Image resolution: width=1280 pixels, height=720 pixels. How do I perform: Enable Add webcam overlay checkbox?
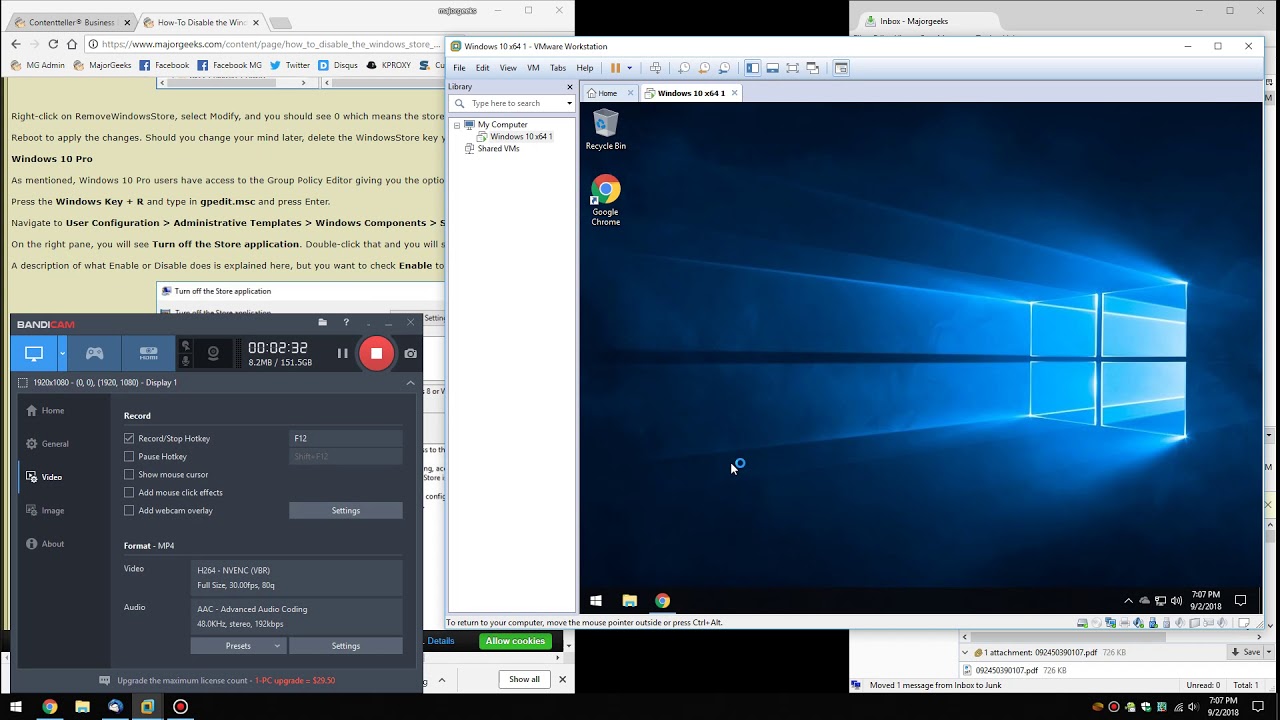129,510
